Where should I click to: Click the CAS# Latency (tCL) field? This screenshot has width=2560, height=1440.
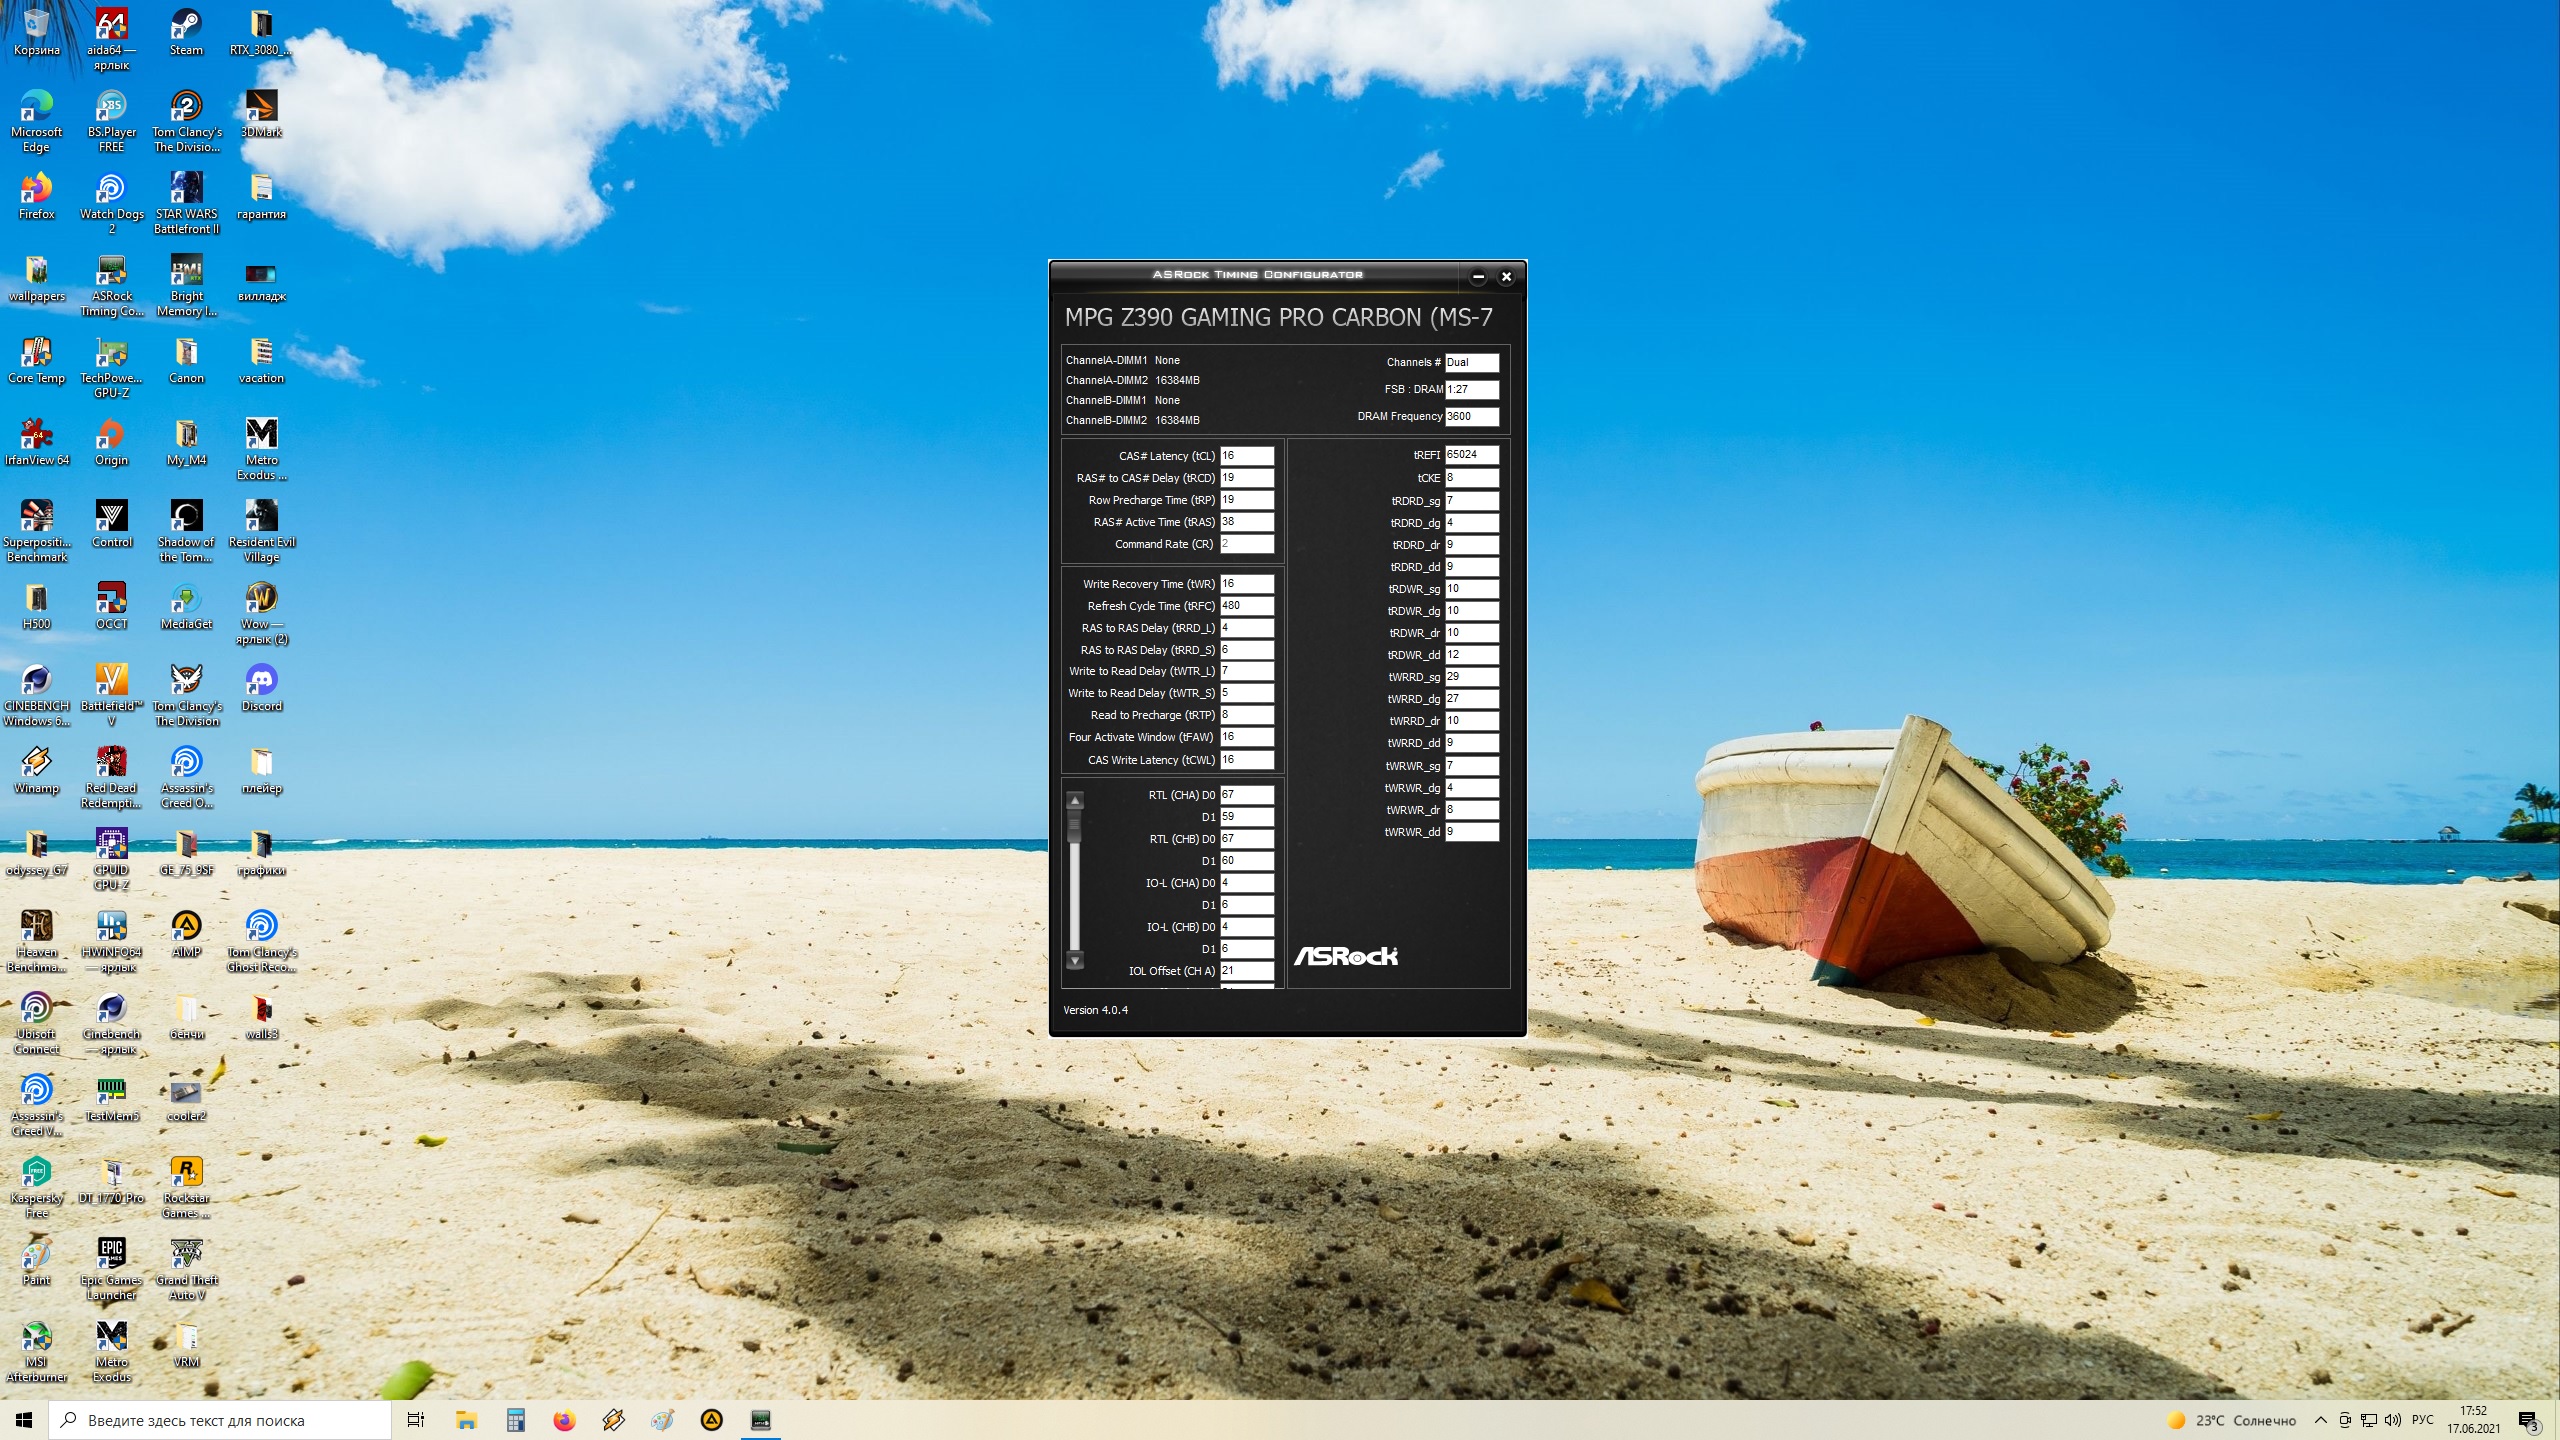click(x=1246, y=456)
